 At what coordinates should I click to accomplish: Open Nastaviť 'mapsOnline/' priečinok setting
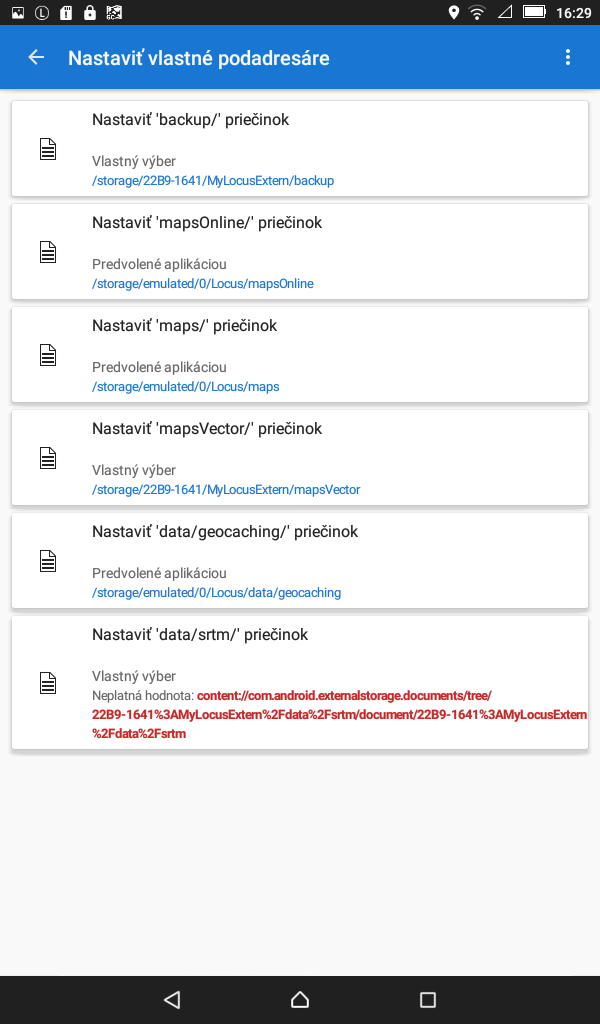point(207,223)
